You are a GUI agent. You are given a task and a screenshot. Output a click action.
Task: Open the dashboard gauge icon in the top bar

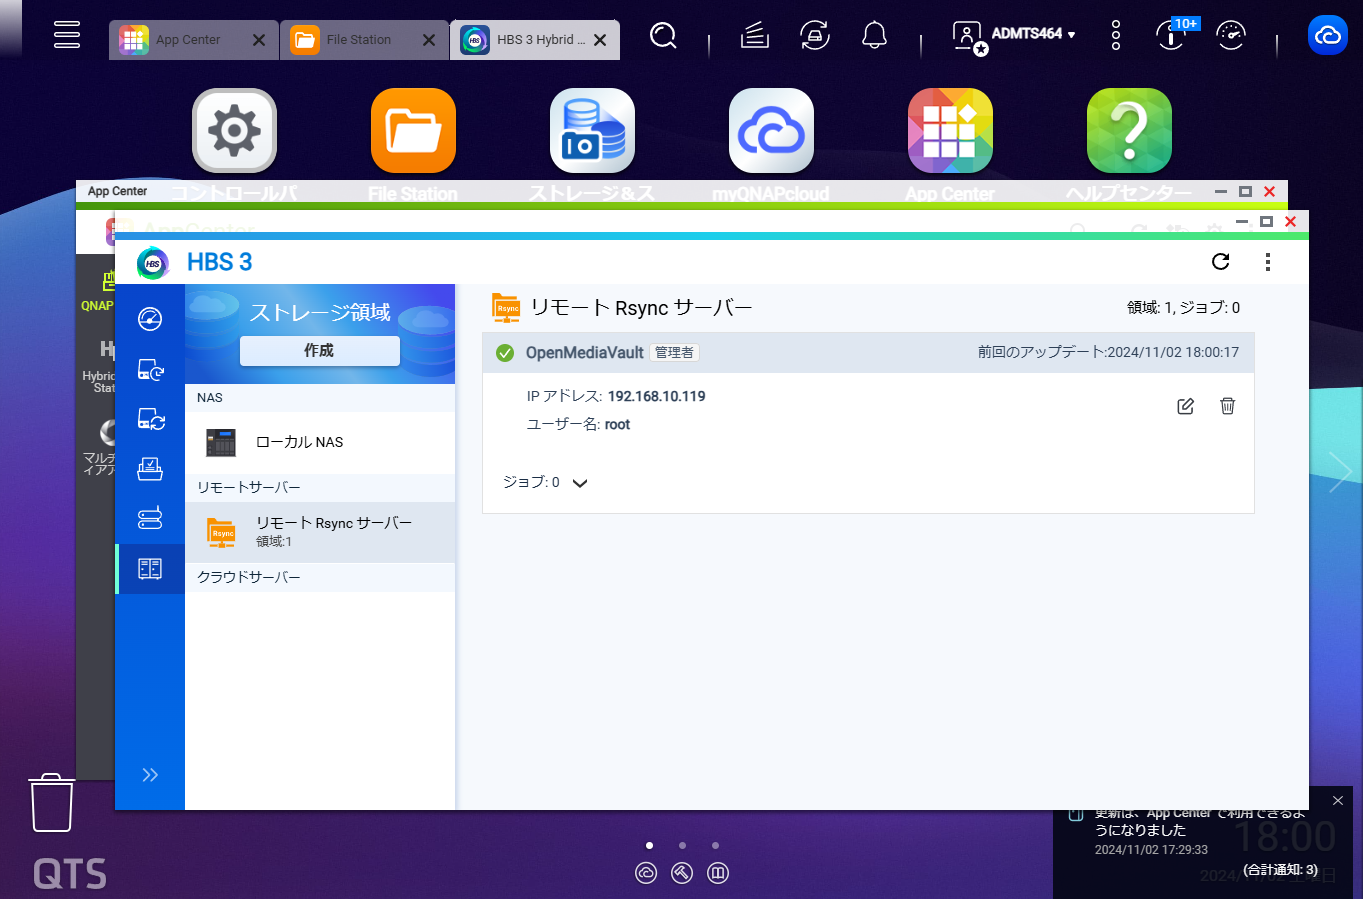tap(1231, 36)
